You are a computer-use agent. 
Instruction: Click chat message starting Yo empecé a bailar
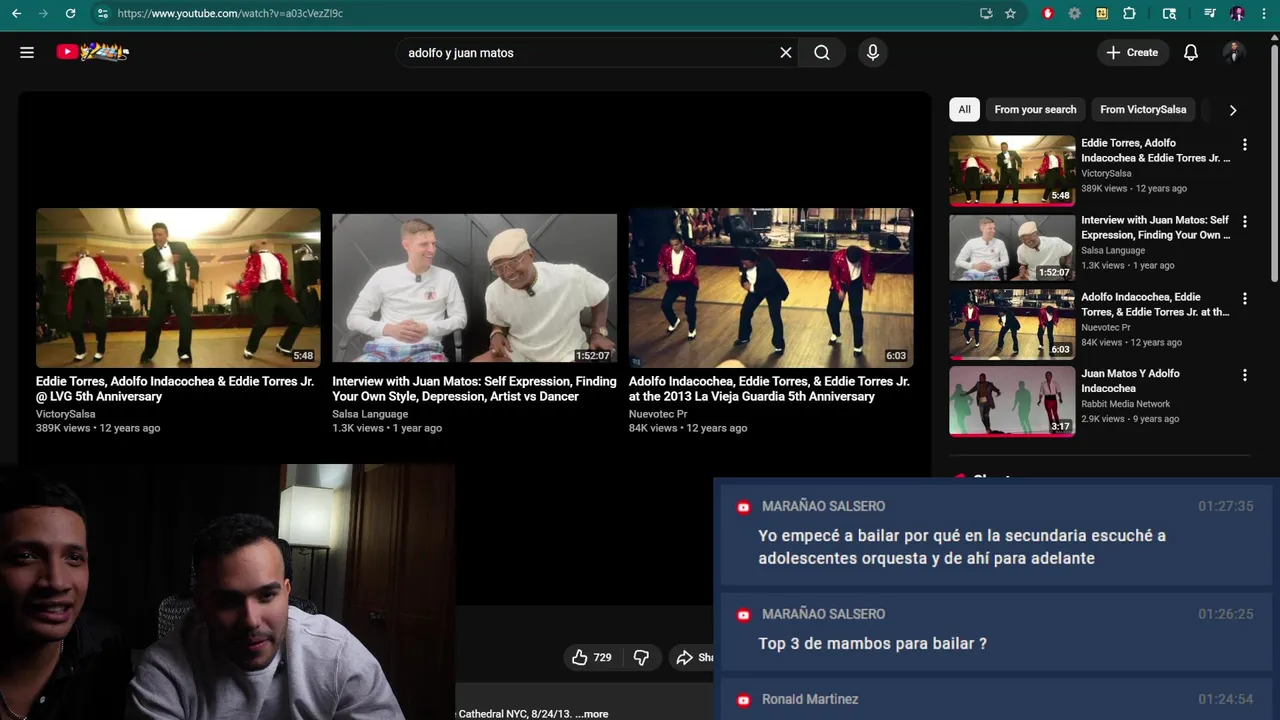(x=961, y=547)
